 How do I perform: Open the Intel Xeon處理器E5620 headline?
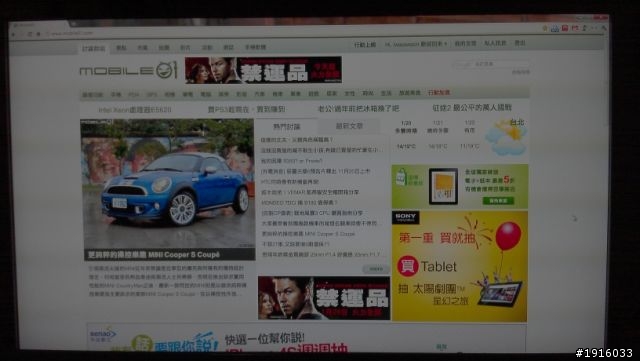click(x=135, y=110)
